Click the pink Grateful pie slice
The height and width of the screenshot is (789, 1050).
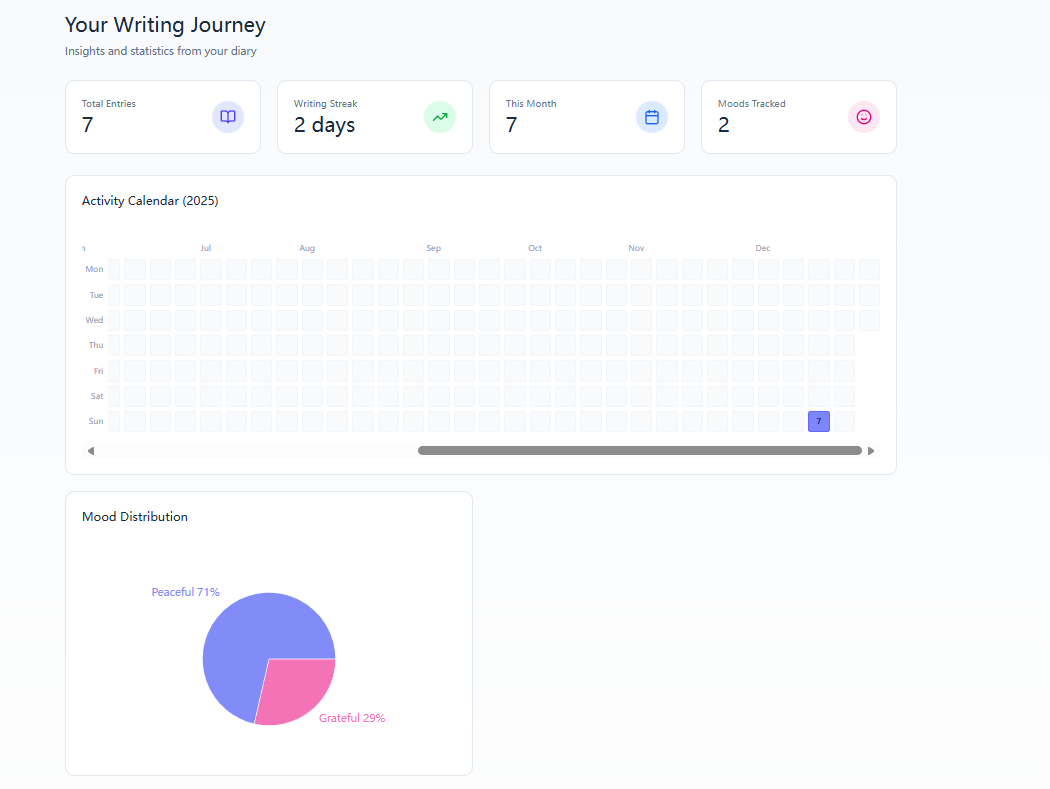(298, 688)
